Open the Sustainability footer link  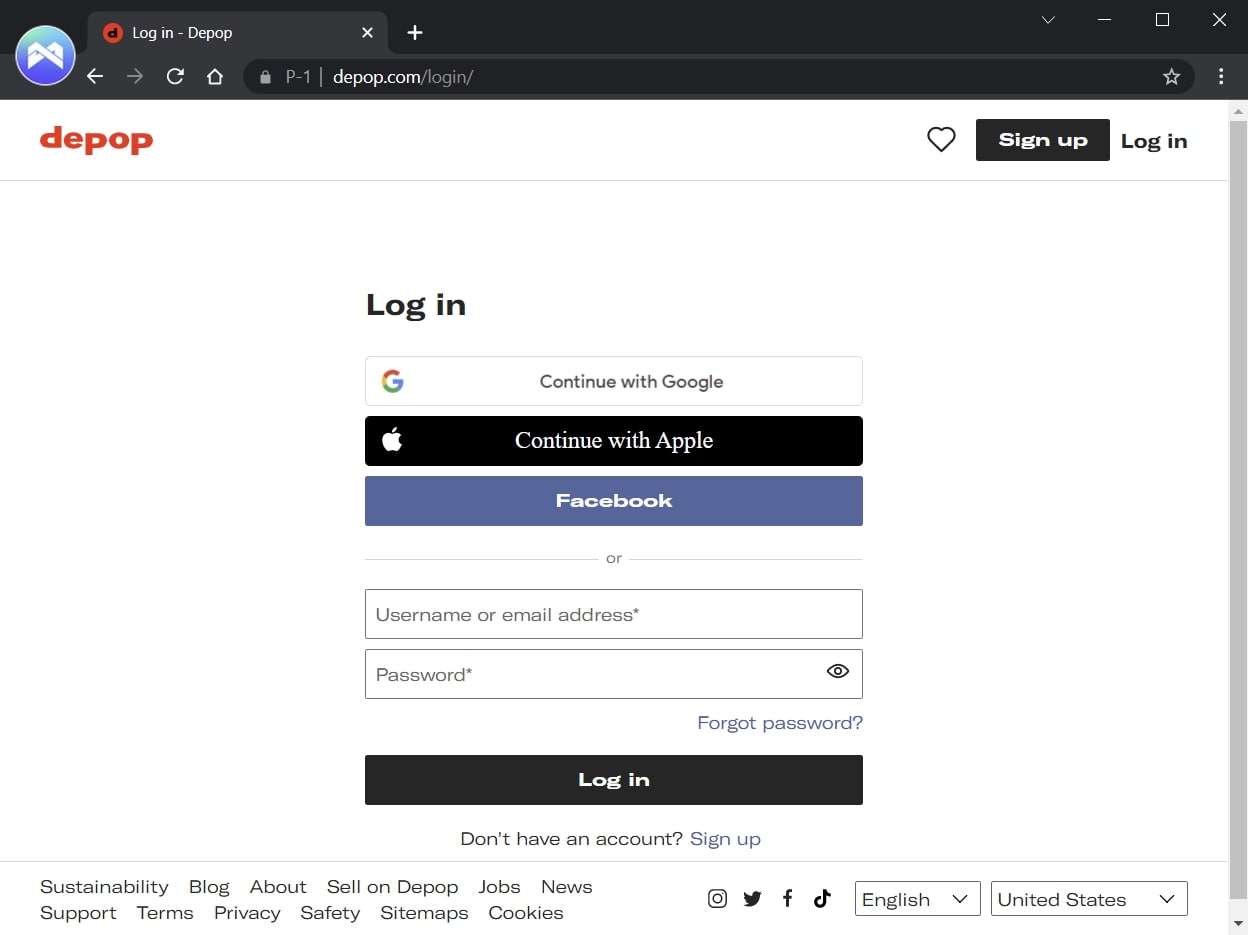[104, 887]
